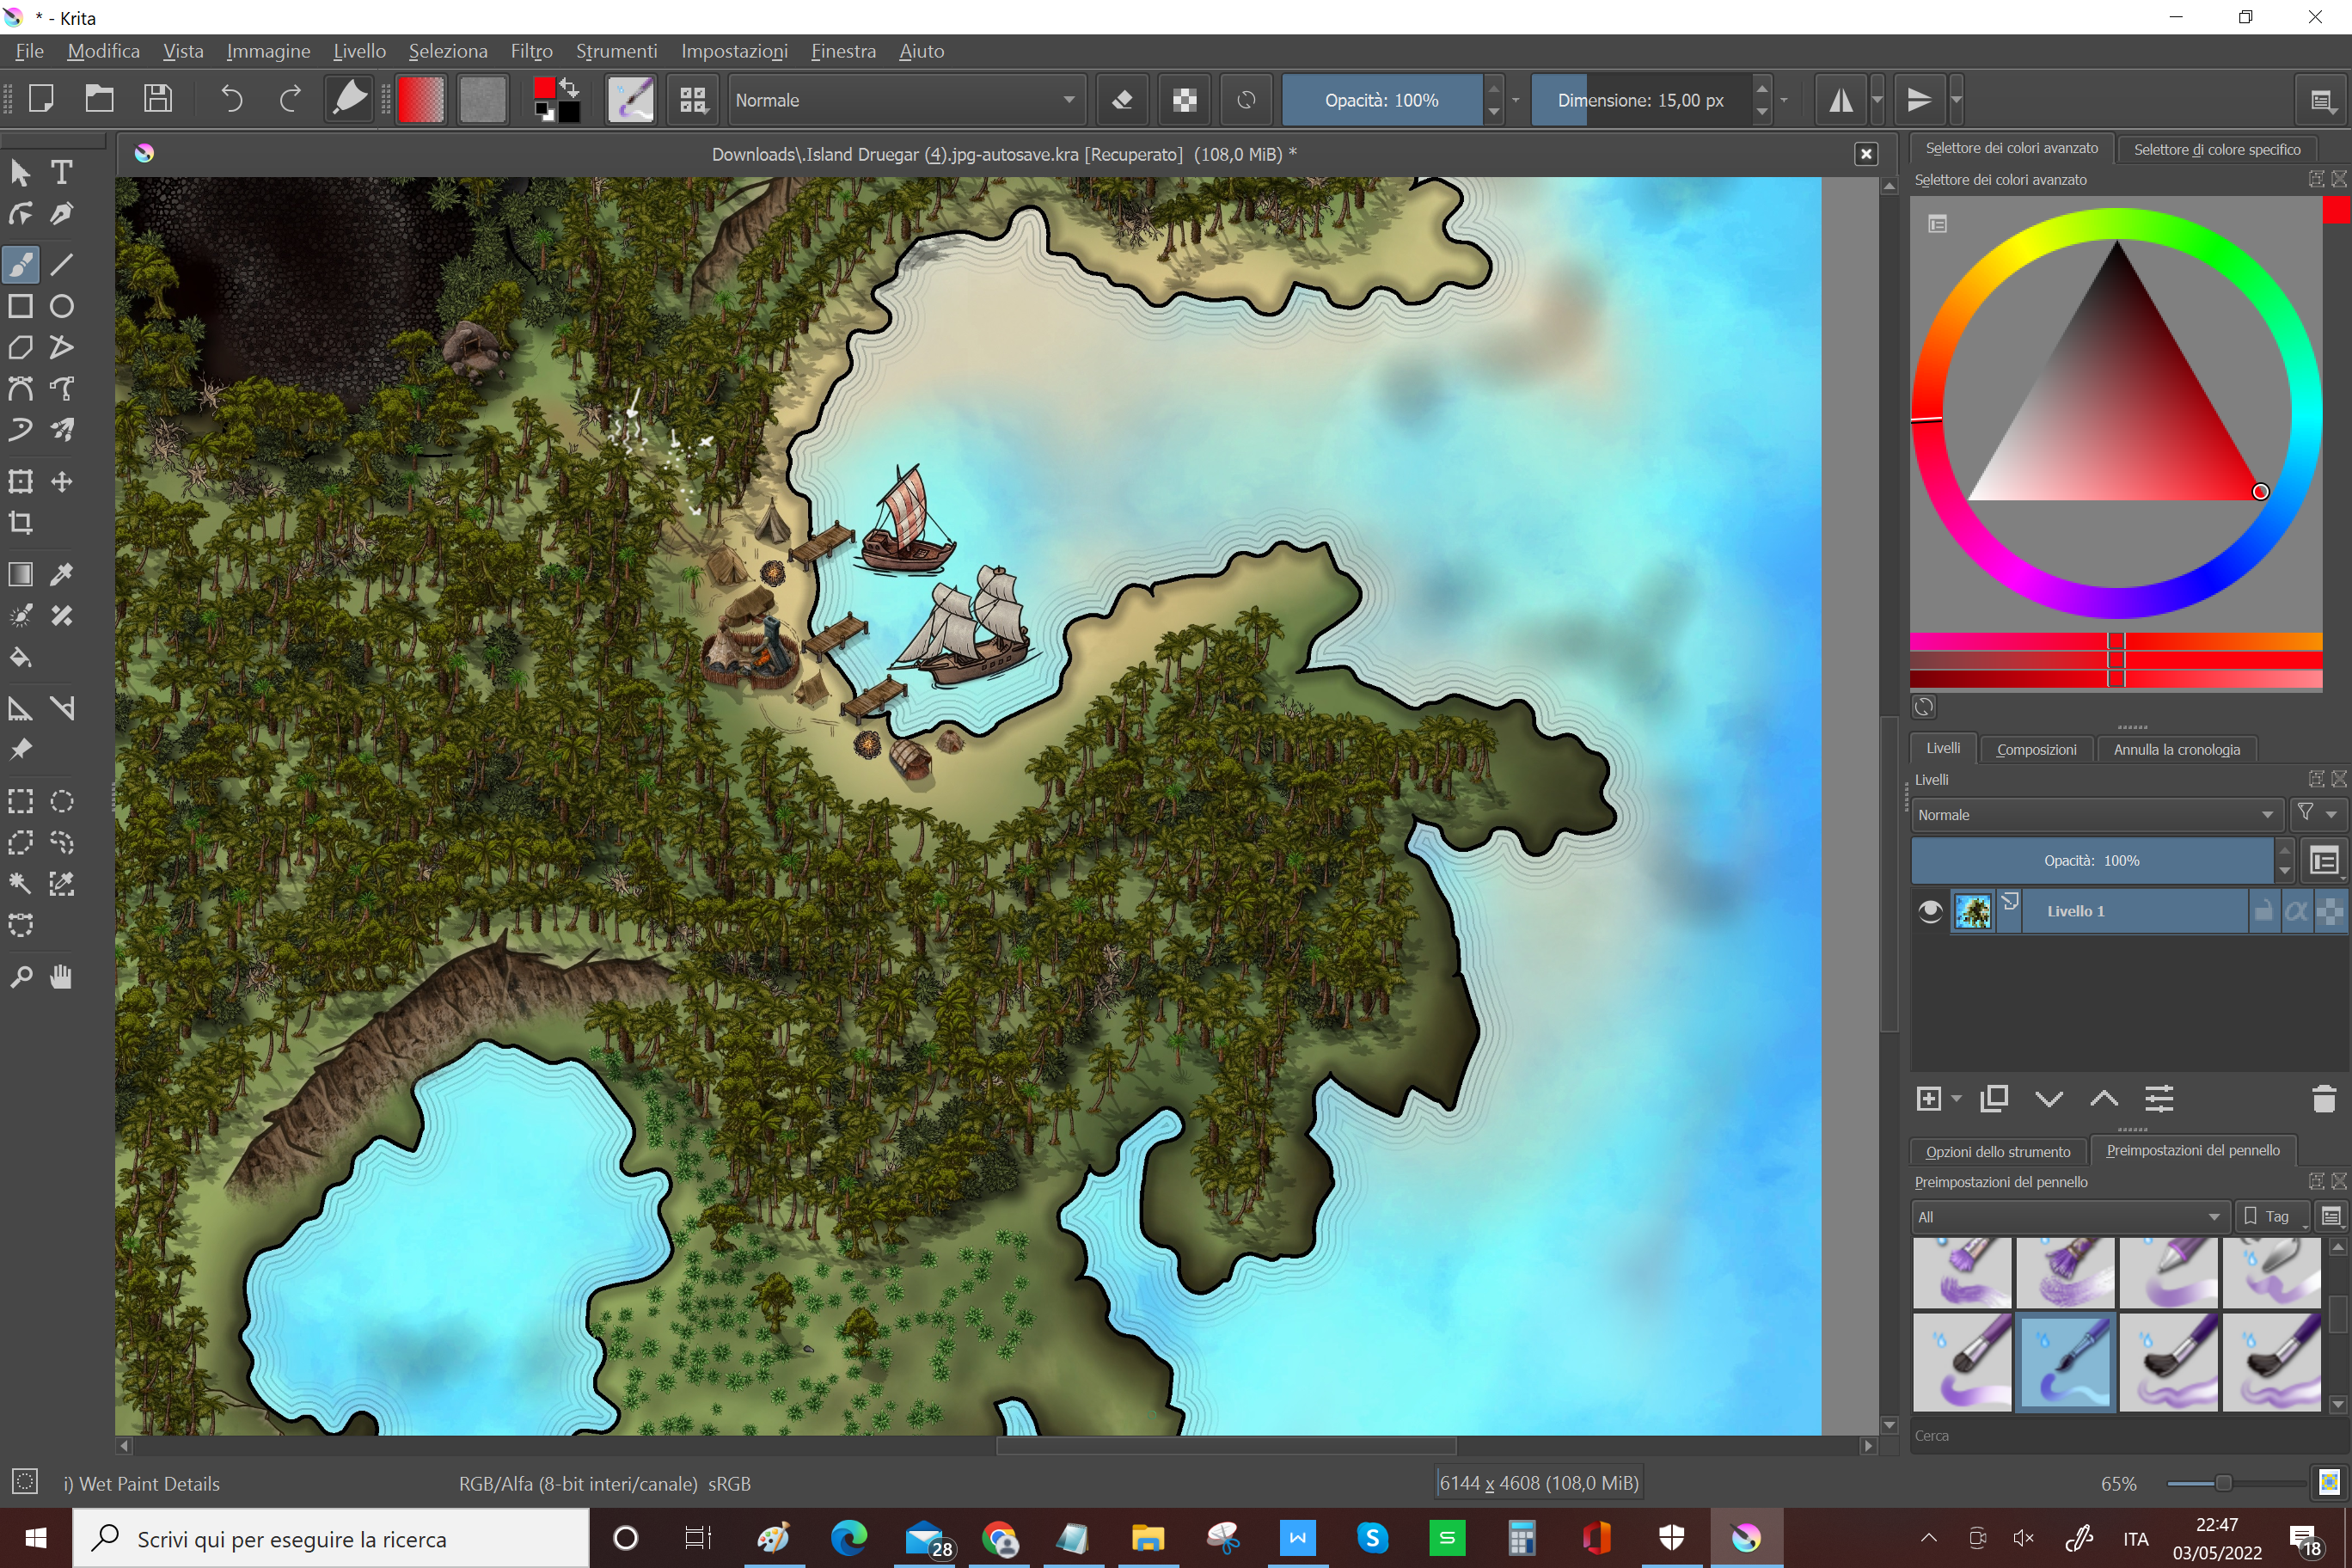Switch to Annulla la cronologia tab
This screenshot has width=2352, height=1568.
[2176, 749]
